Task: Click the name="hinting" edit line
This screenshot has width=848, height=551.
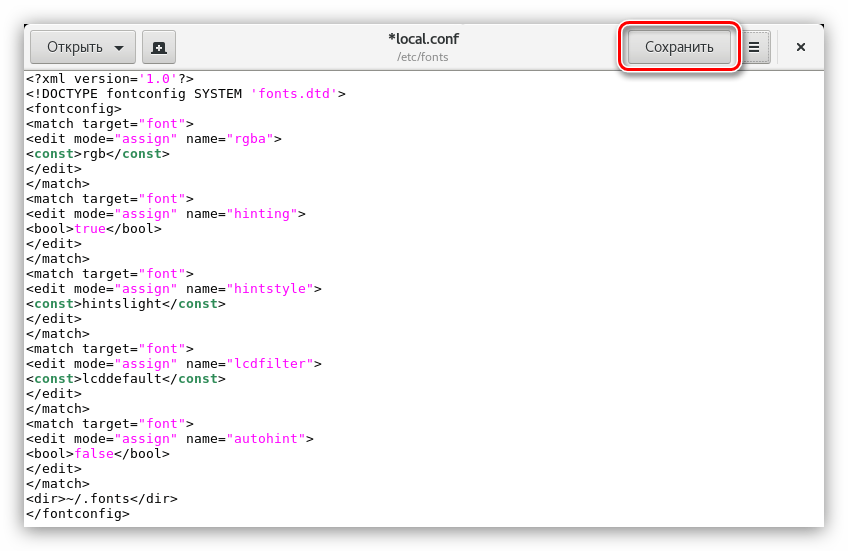Action: (x=165, y=214)
